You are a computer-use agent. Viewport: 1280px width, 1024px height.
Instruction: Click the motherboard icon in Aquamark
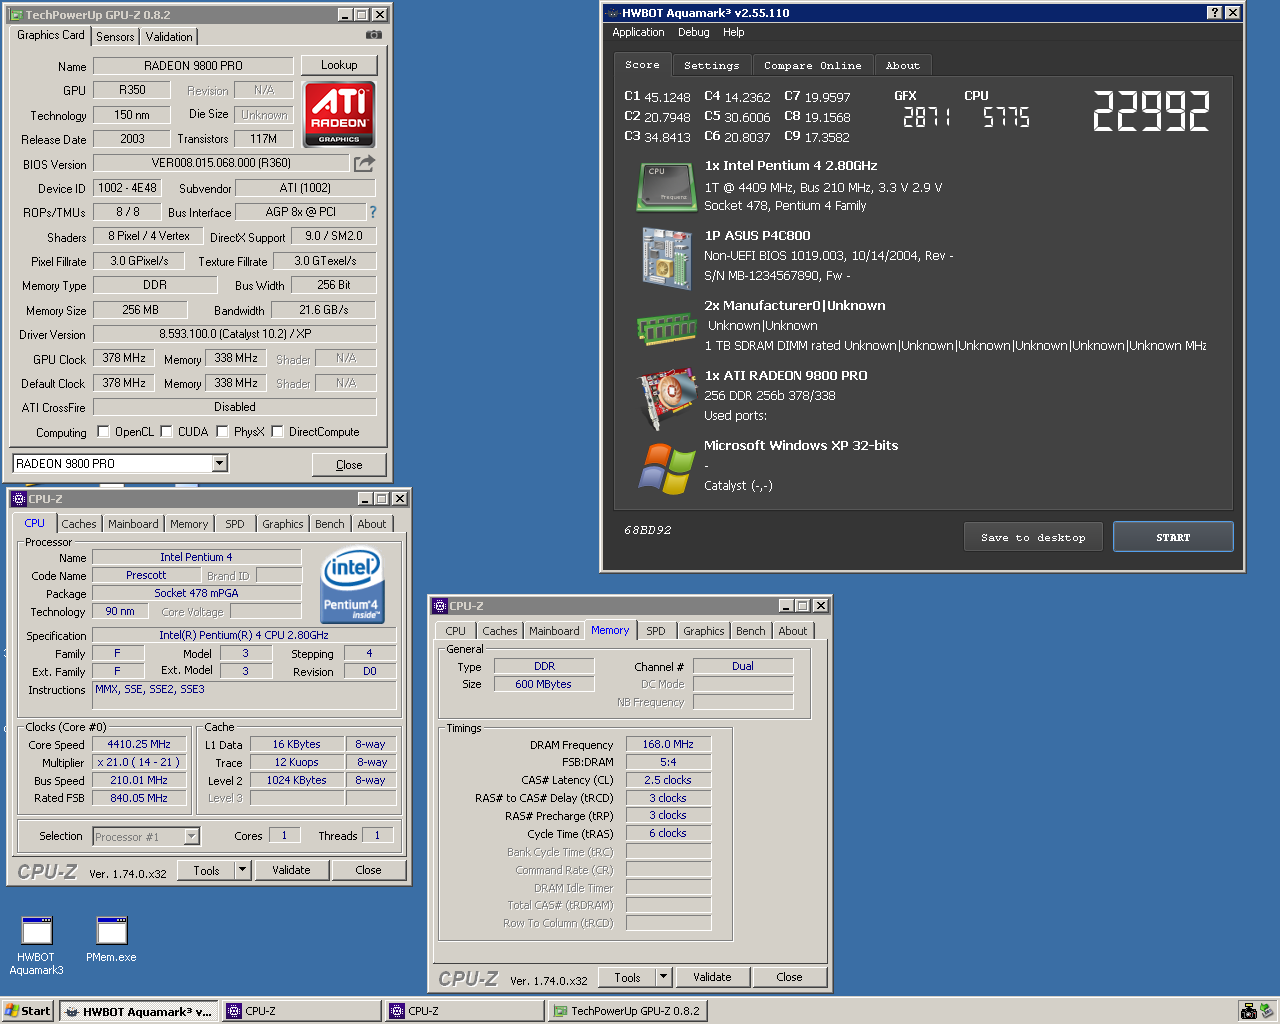click(666, 258)
